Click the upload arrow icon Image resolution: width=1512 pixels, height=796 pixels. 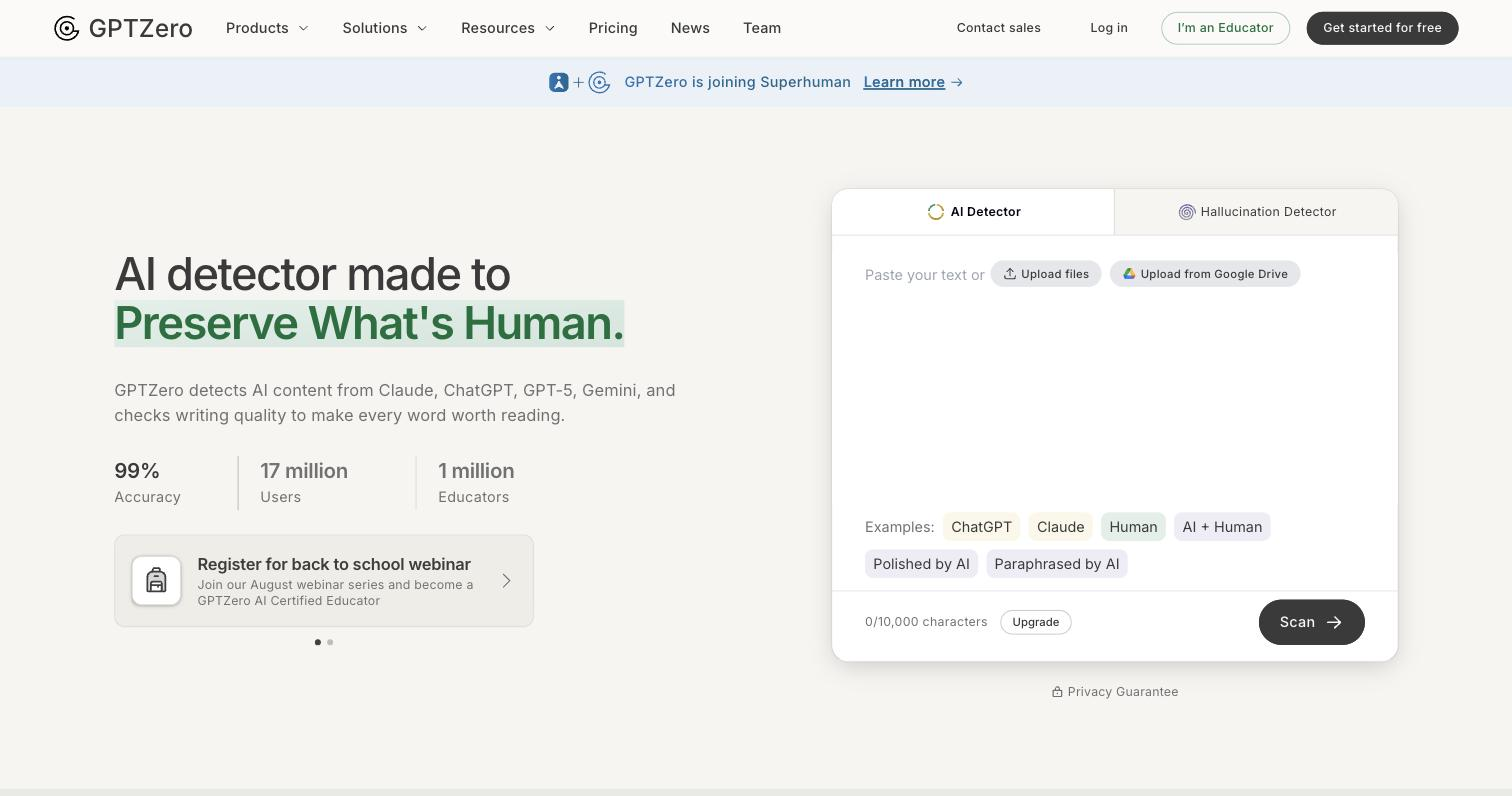[1010, 274]
